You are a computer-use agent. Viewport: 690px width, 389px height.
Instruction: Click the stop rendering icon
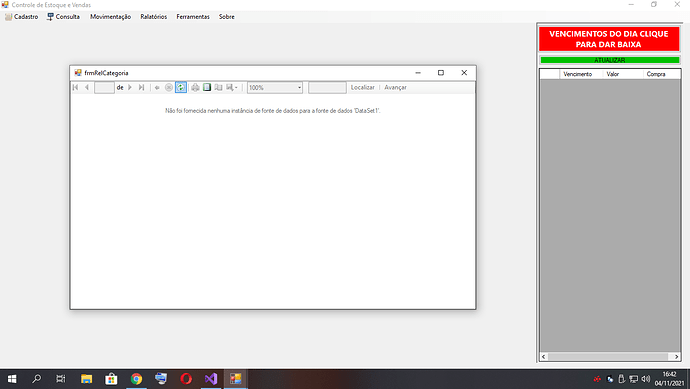pos(169,87)
